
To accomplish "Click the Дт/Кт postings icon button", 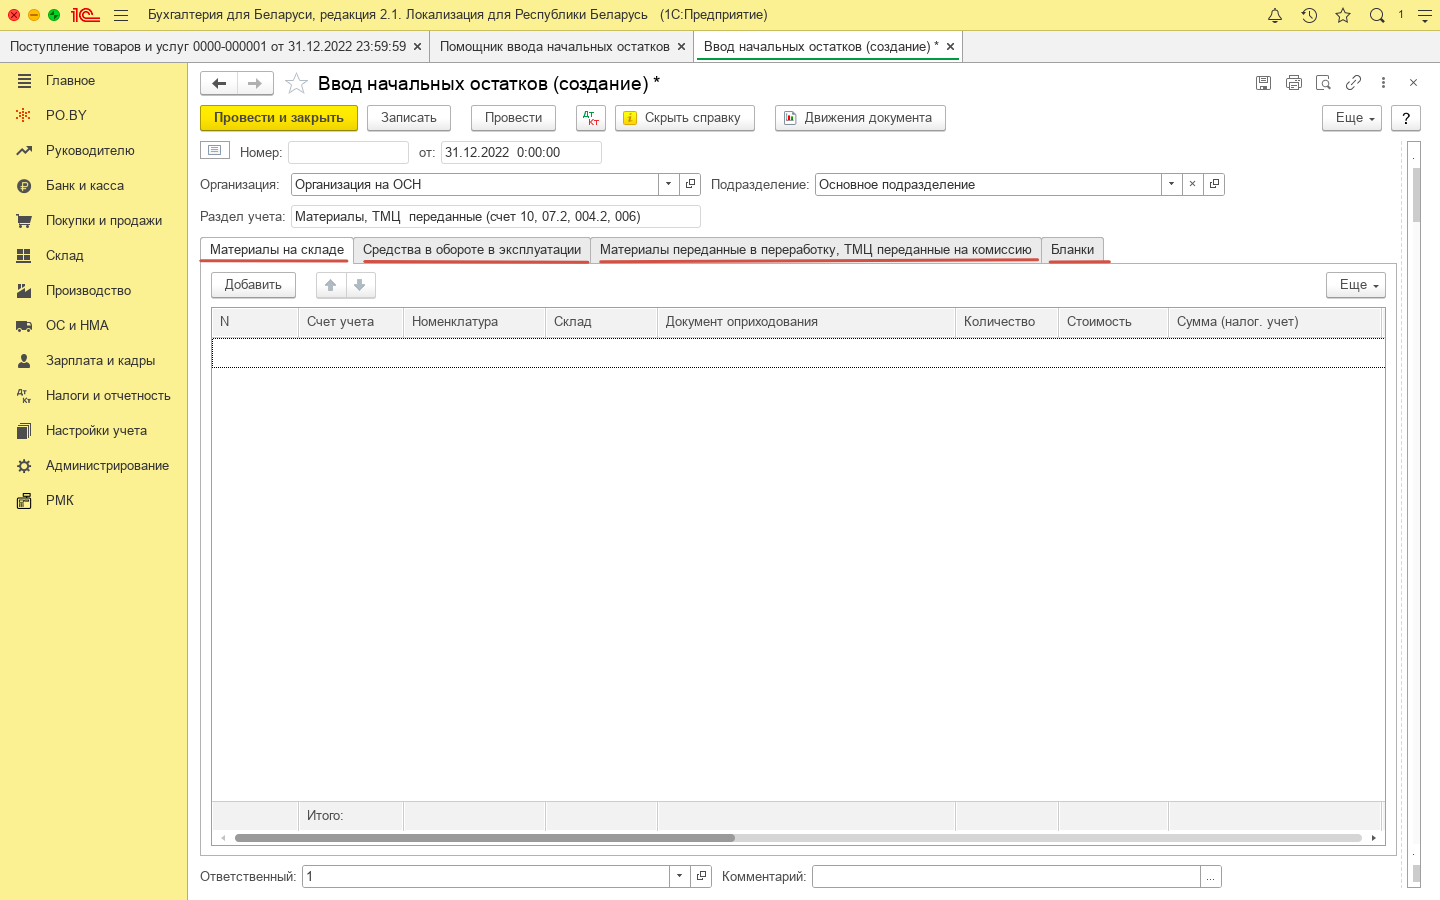I will (591, 118).
